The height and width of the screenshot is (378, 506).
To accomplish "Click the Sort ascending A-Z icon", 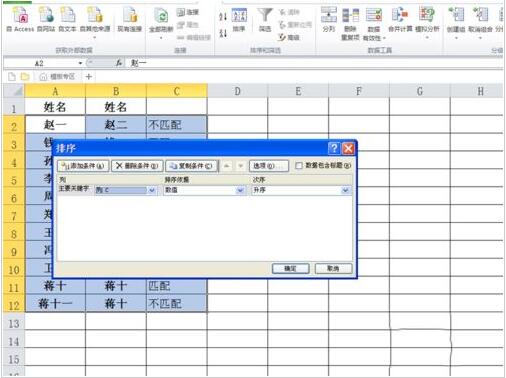I will pyautogui.click(x=223, y=16).
